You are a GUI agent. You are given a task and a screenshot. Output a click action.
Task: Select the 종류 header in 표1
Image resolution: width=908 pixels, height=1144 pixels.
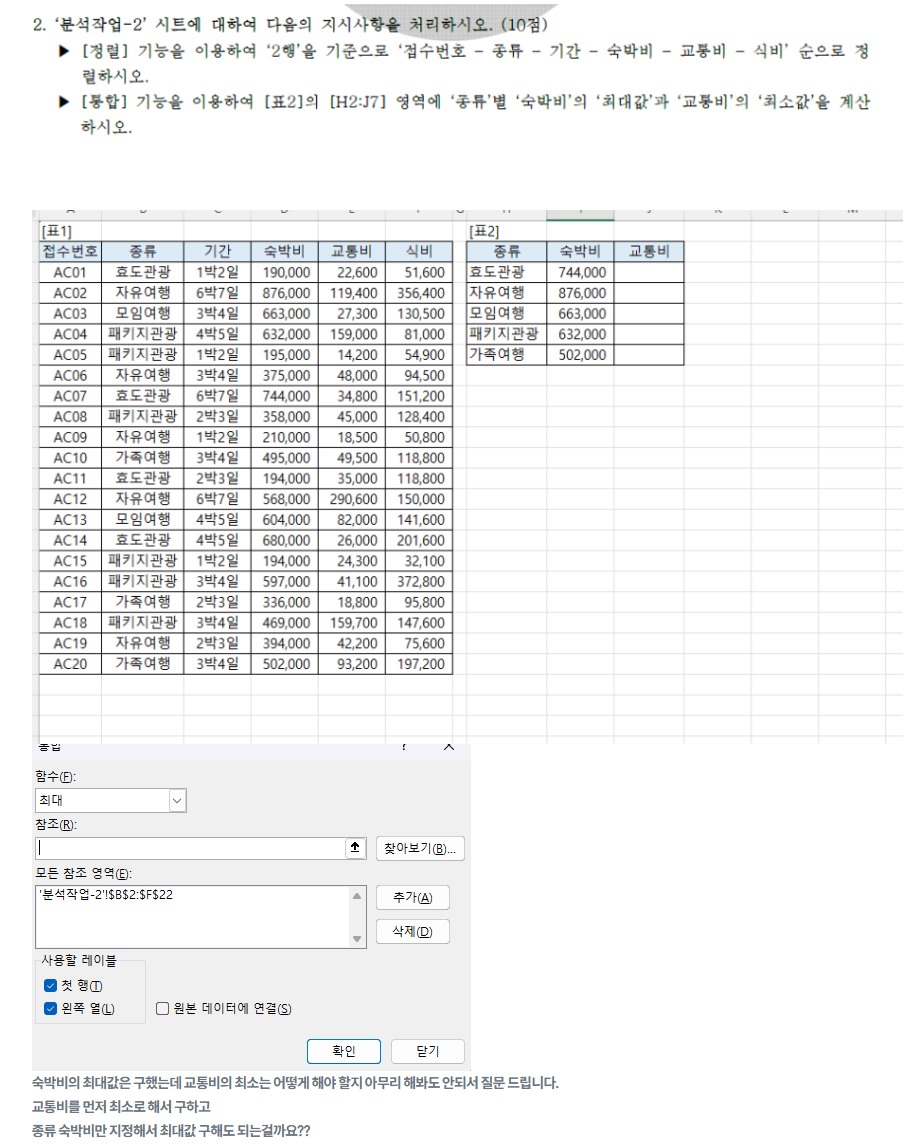(x=143, y=252)
